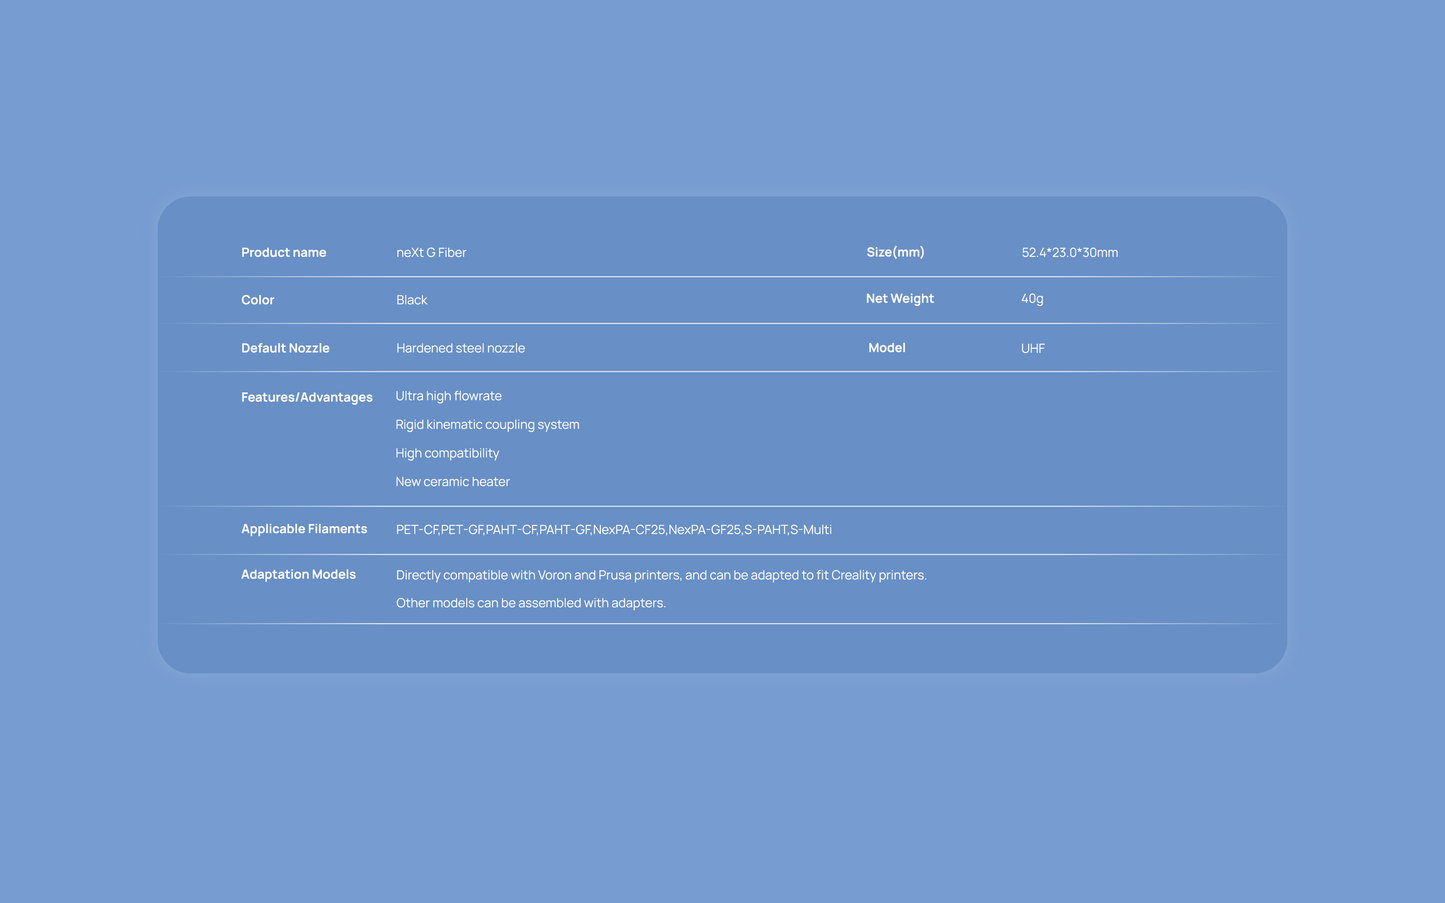The height and width of the screenshot is (903, 1445).
Task: Click the filament list starting with PET-CF
Action: pos(613,530)
